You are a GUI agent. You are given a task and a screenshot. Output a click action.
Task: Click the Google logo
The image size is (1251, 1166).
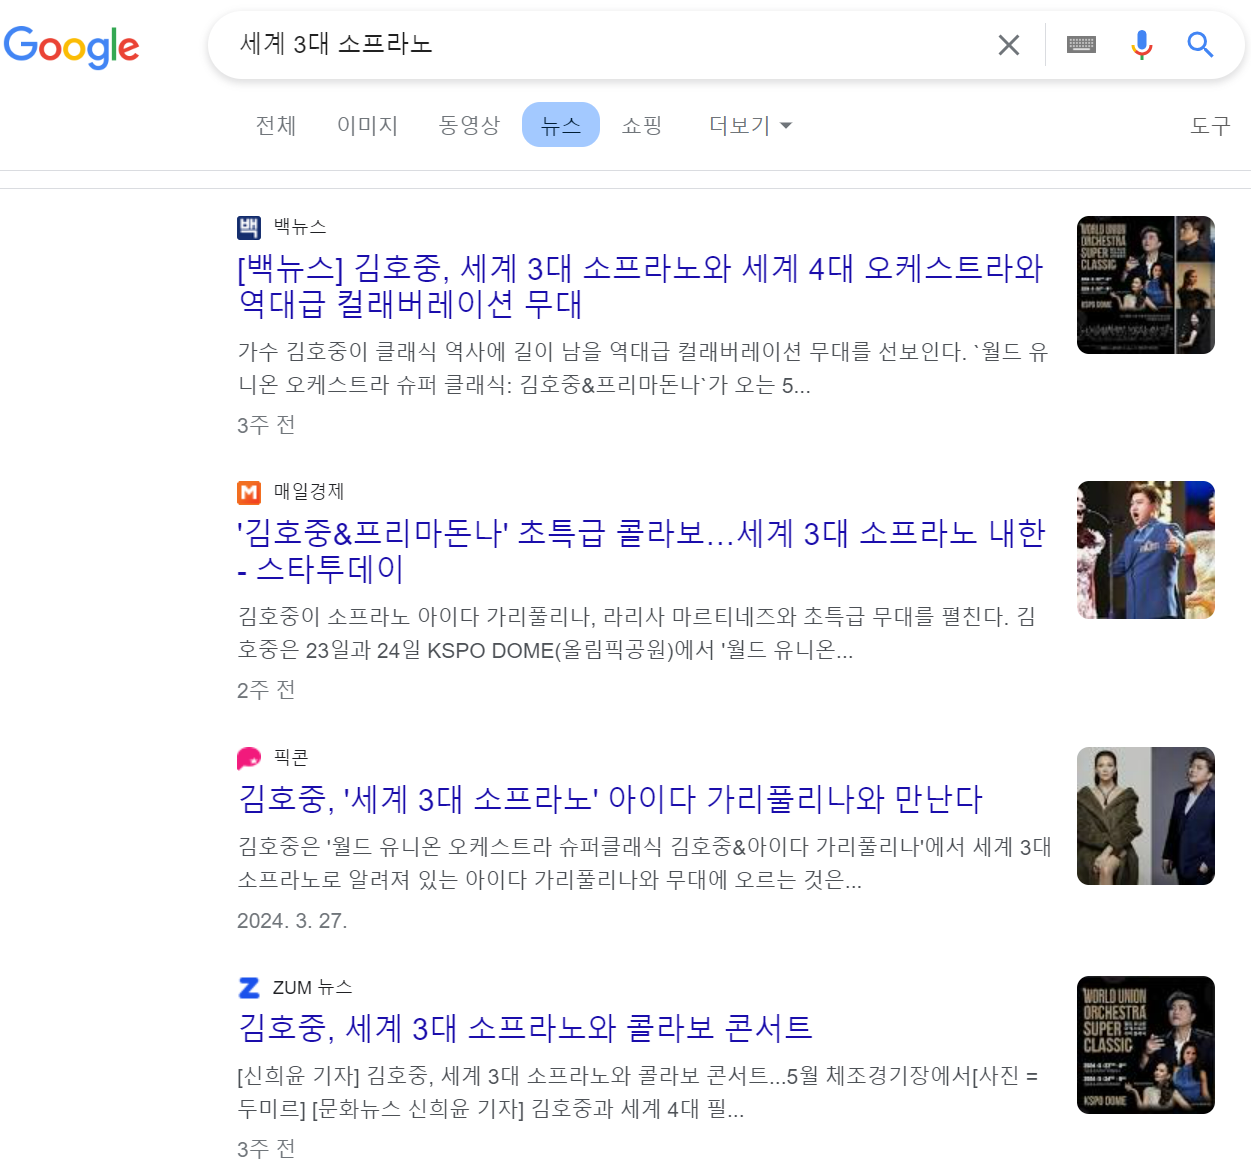[71, 46]
